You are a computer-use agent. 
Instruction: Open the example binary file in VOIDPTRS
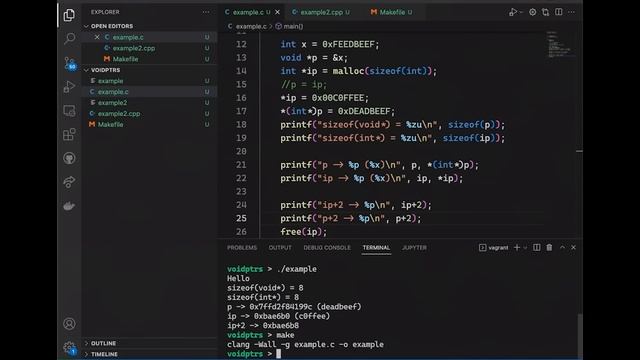tap(111, 81)
